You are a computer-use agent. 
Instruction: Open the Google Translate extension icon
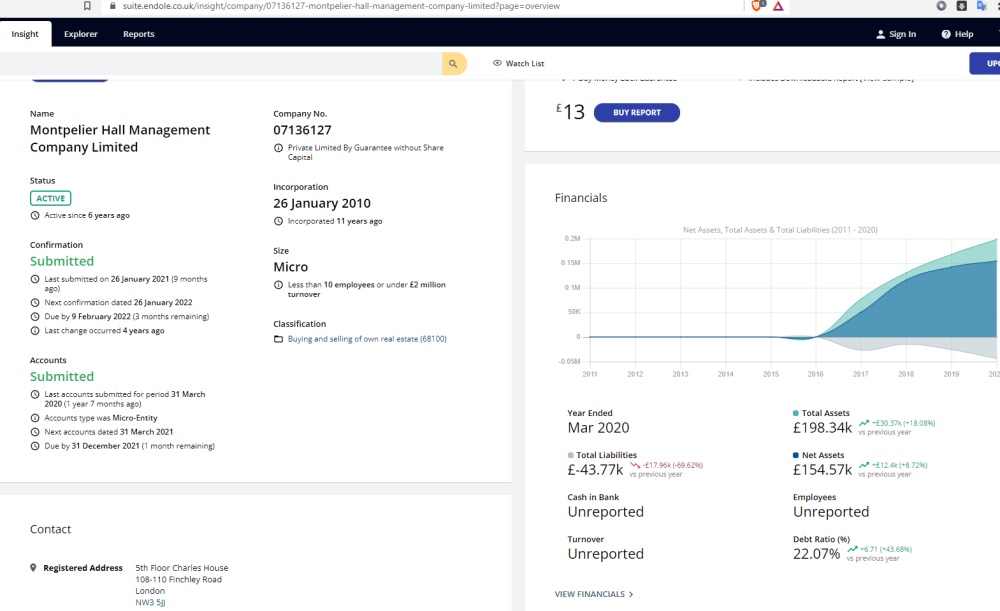980,6
